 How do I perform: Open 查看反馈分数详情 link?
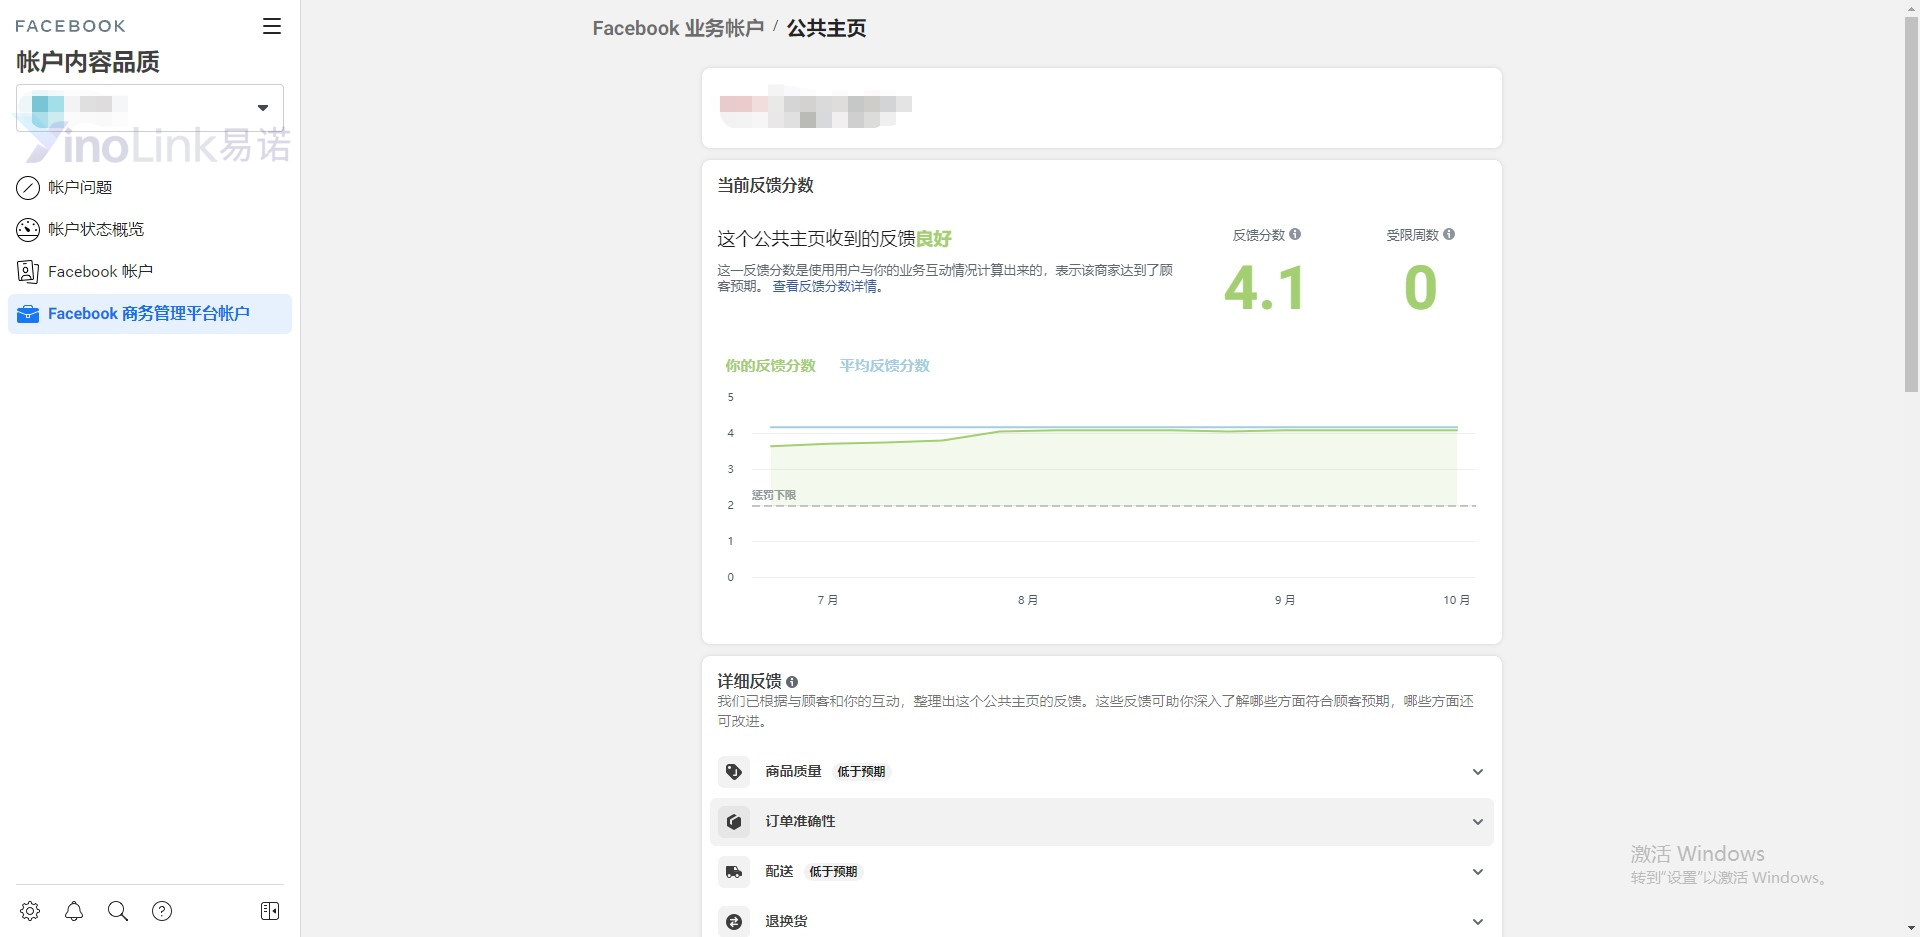[x=825, y=286]
